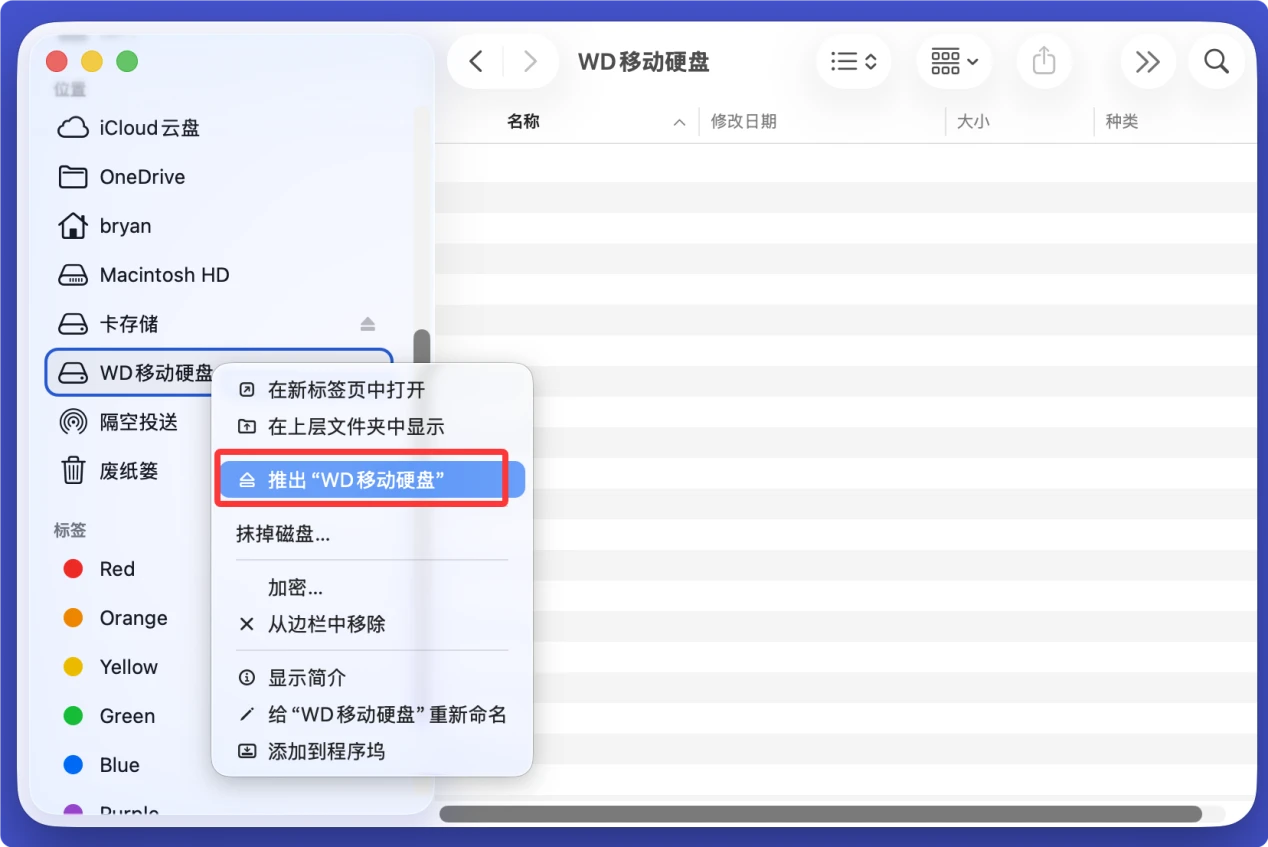Click the green full-screen button
The image size is (1268, 847).
[127, 62]
